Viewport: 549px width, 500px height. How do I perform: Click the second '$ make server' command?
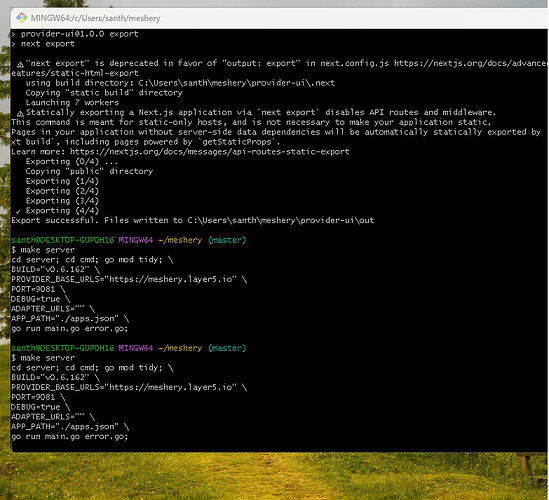pos(43,358)
